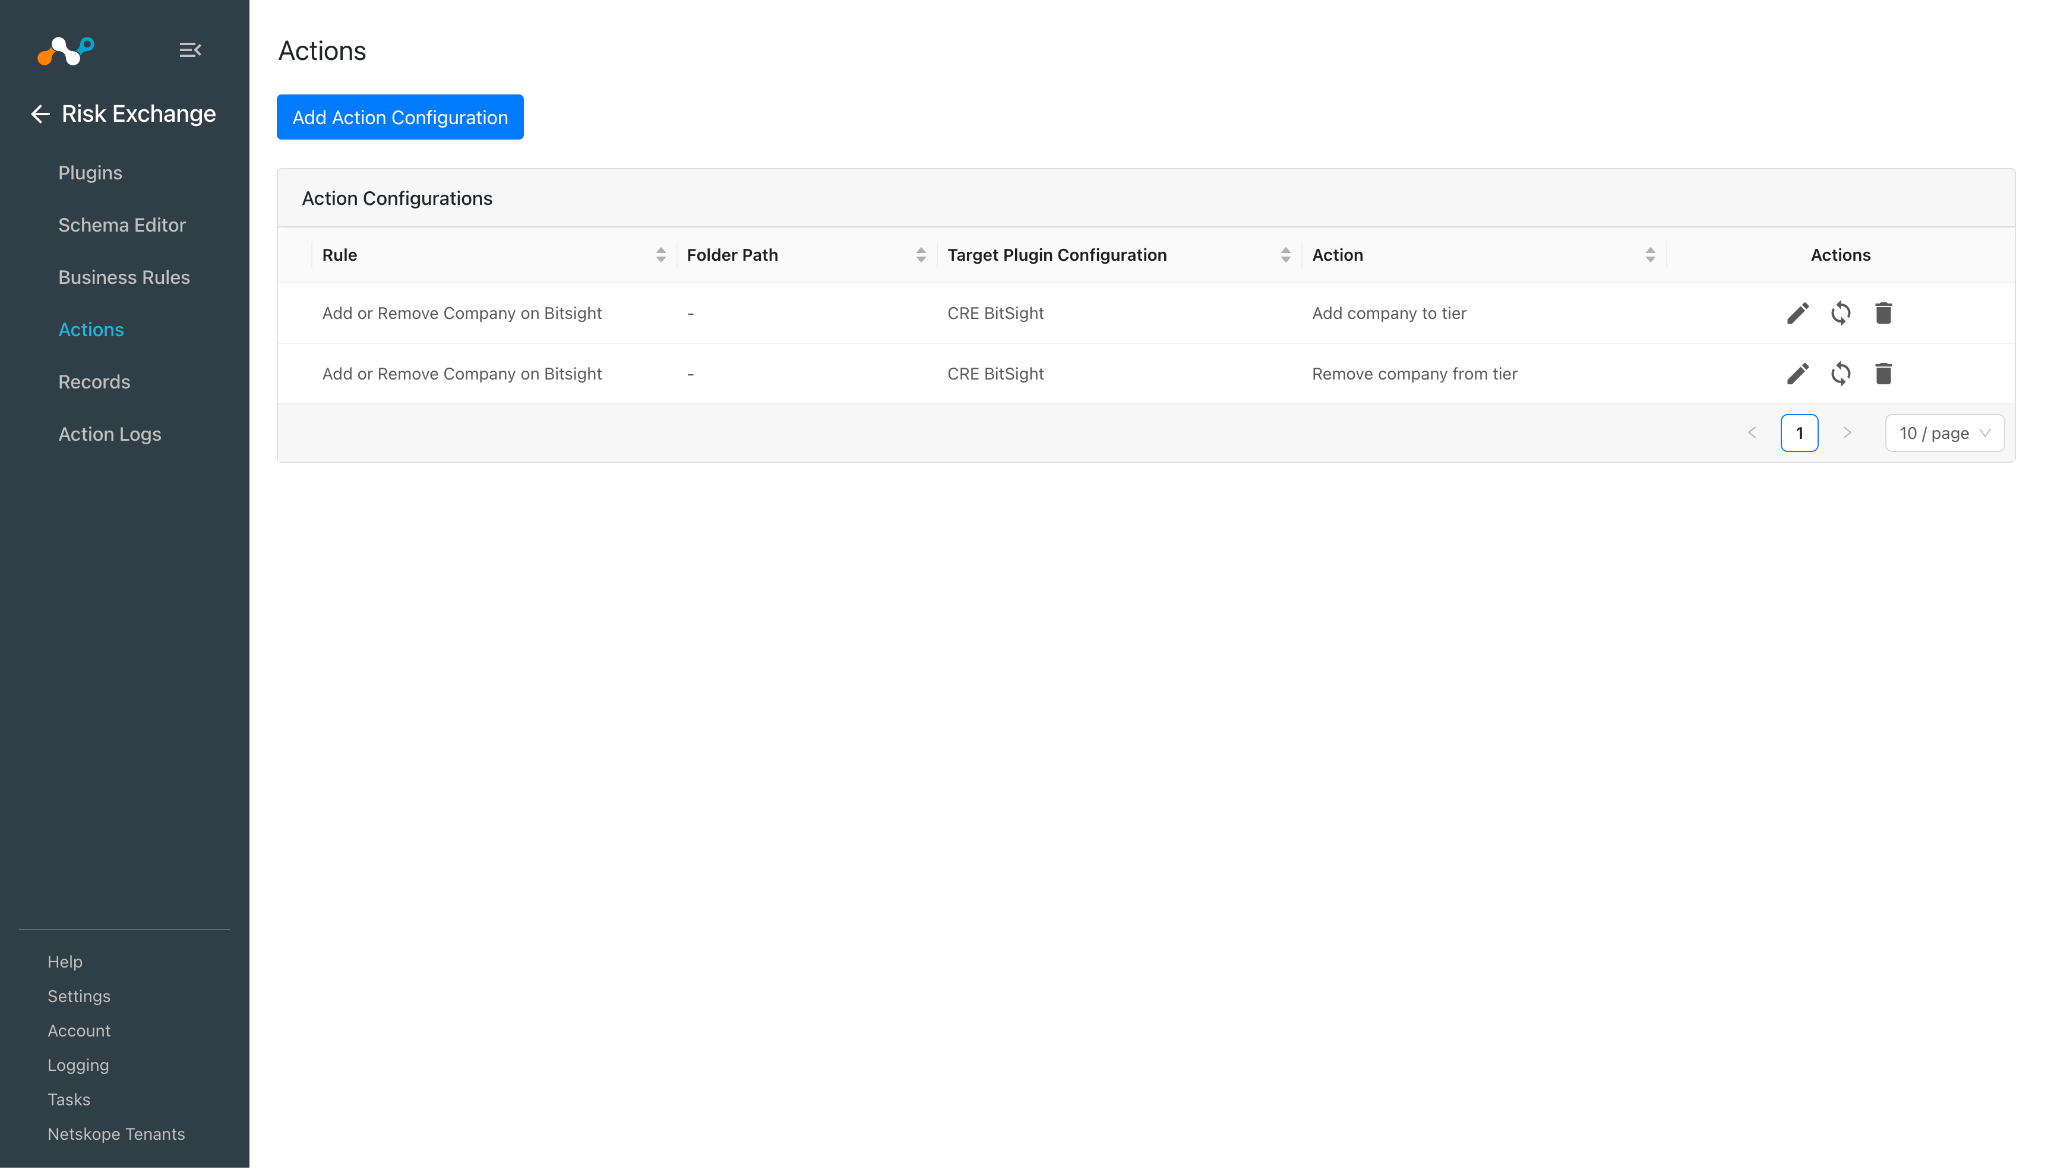The image size is (2048, 1168).
Task: Open the 10 / page dropdown
Action: pyautogui.click(x=1945, y=433)
